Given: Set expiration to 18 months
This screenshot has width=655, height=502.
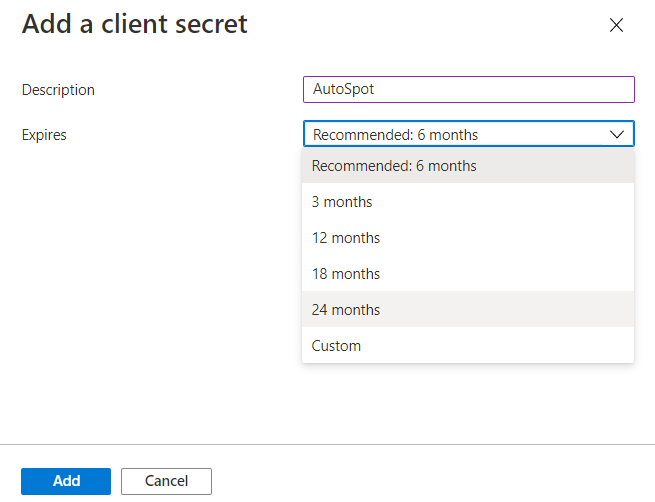Looking at the screenshot, I should coord(346,274).
